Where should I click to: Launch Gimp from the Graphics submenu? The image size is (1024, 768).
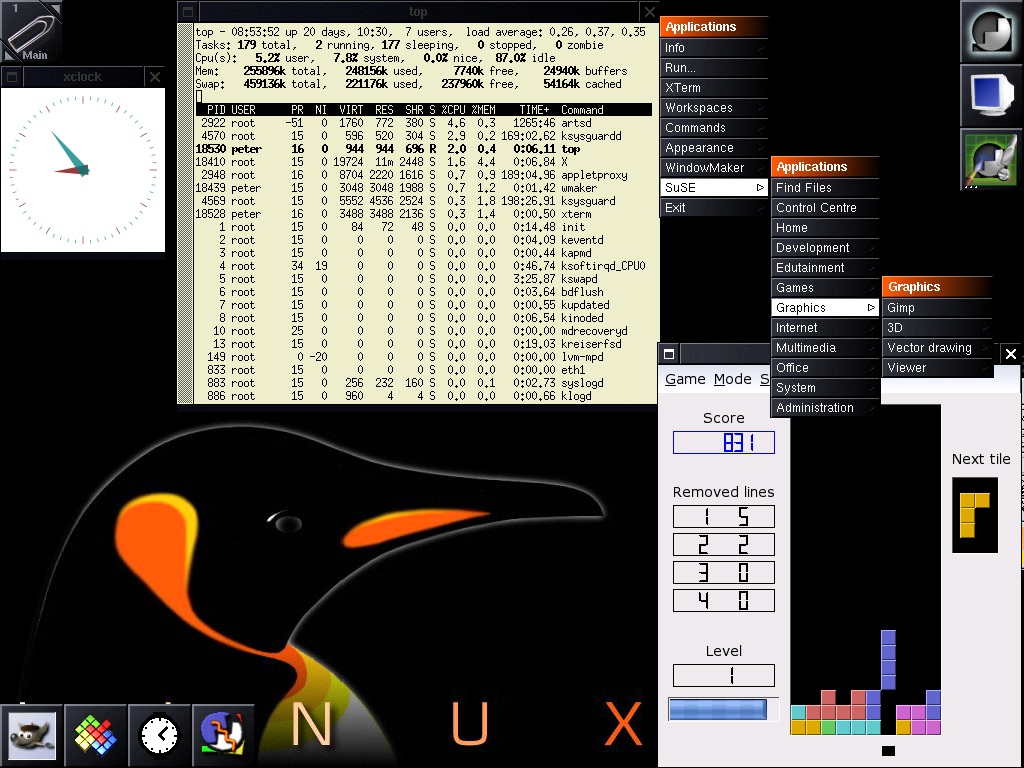coord(937,308)
